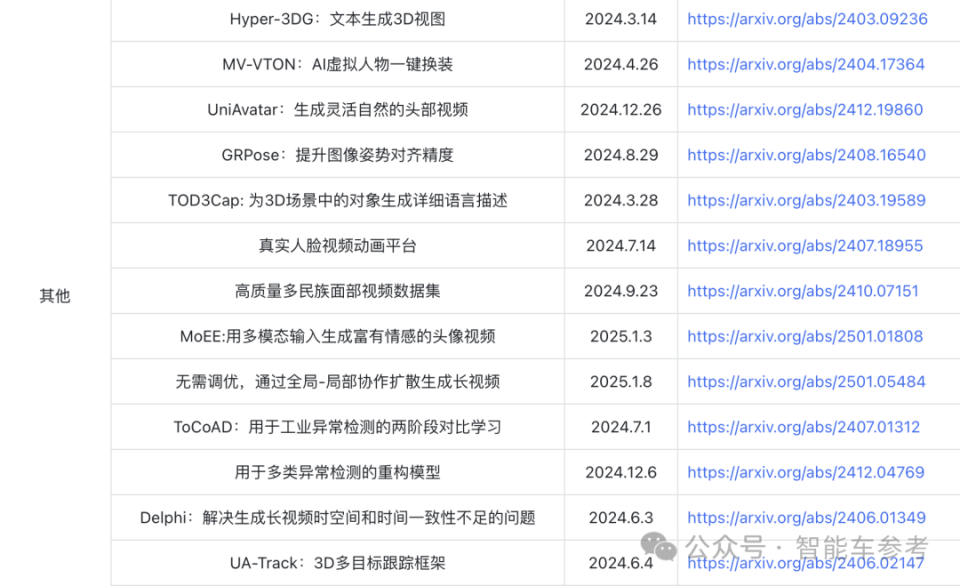The width and height of the screenshot is (960, 586).
Task: Open the arxiv link 2406.01349
Action: 806,517
